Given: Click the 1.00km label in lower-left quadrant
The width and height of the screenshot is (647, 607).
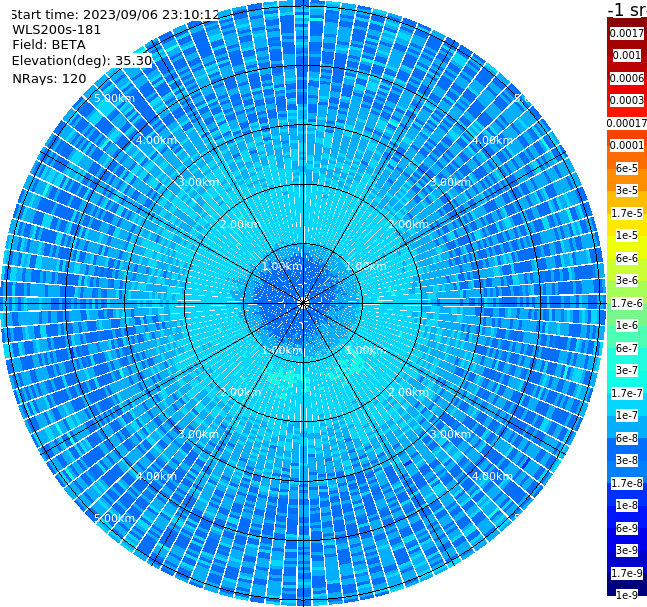Looking at the screenshot, I should 283,350.
